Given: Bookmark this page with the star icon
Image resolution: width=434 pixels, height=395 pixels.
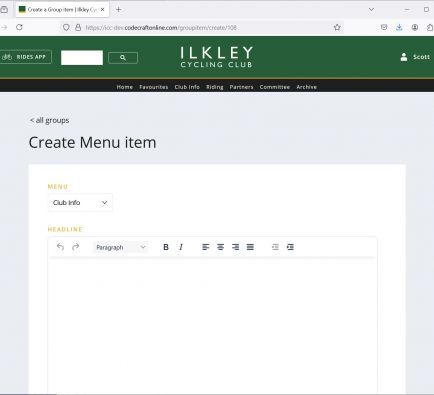Looking at the screenshot, I should point(337,27).
